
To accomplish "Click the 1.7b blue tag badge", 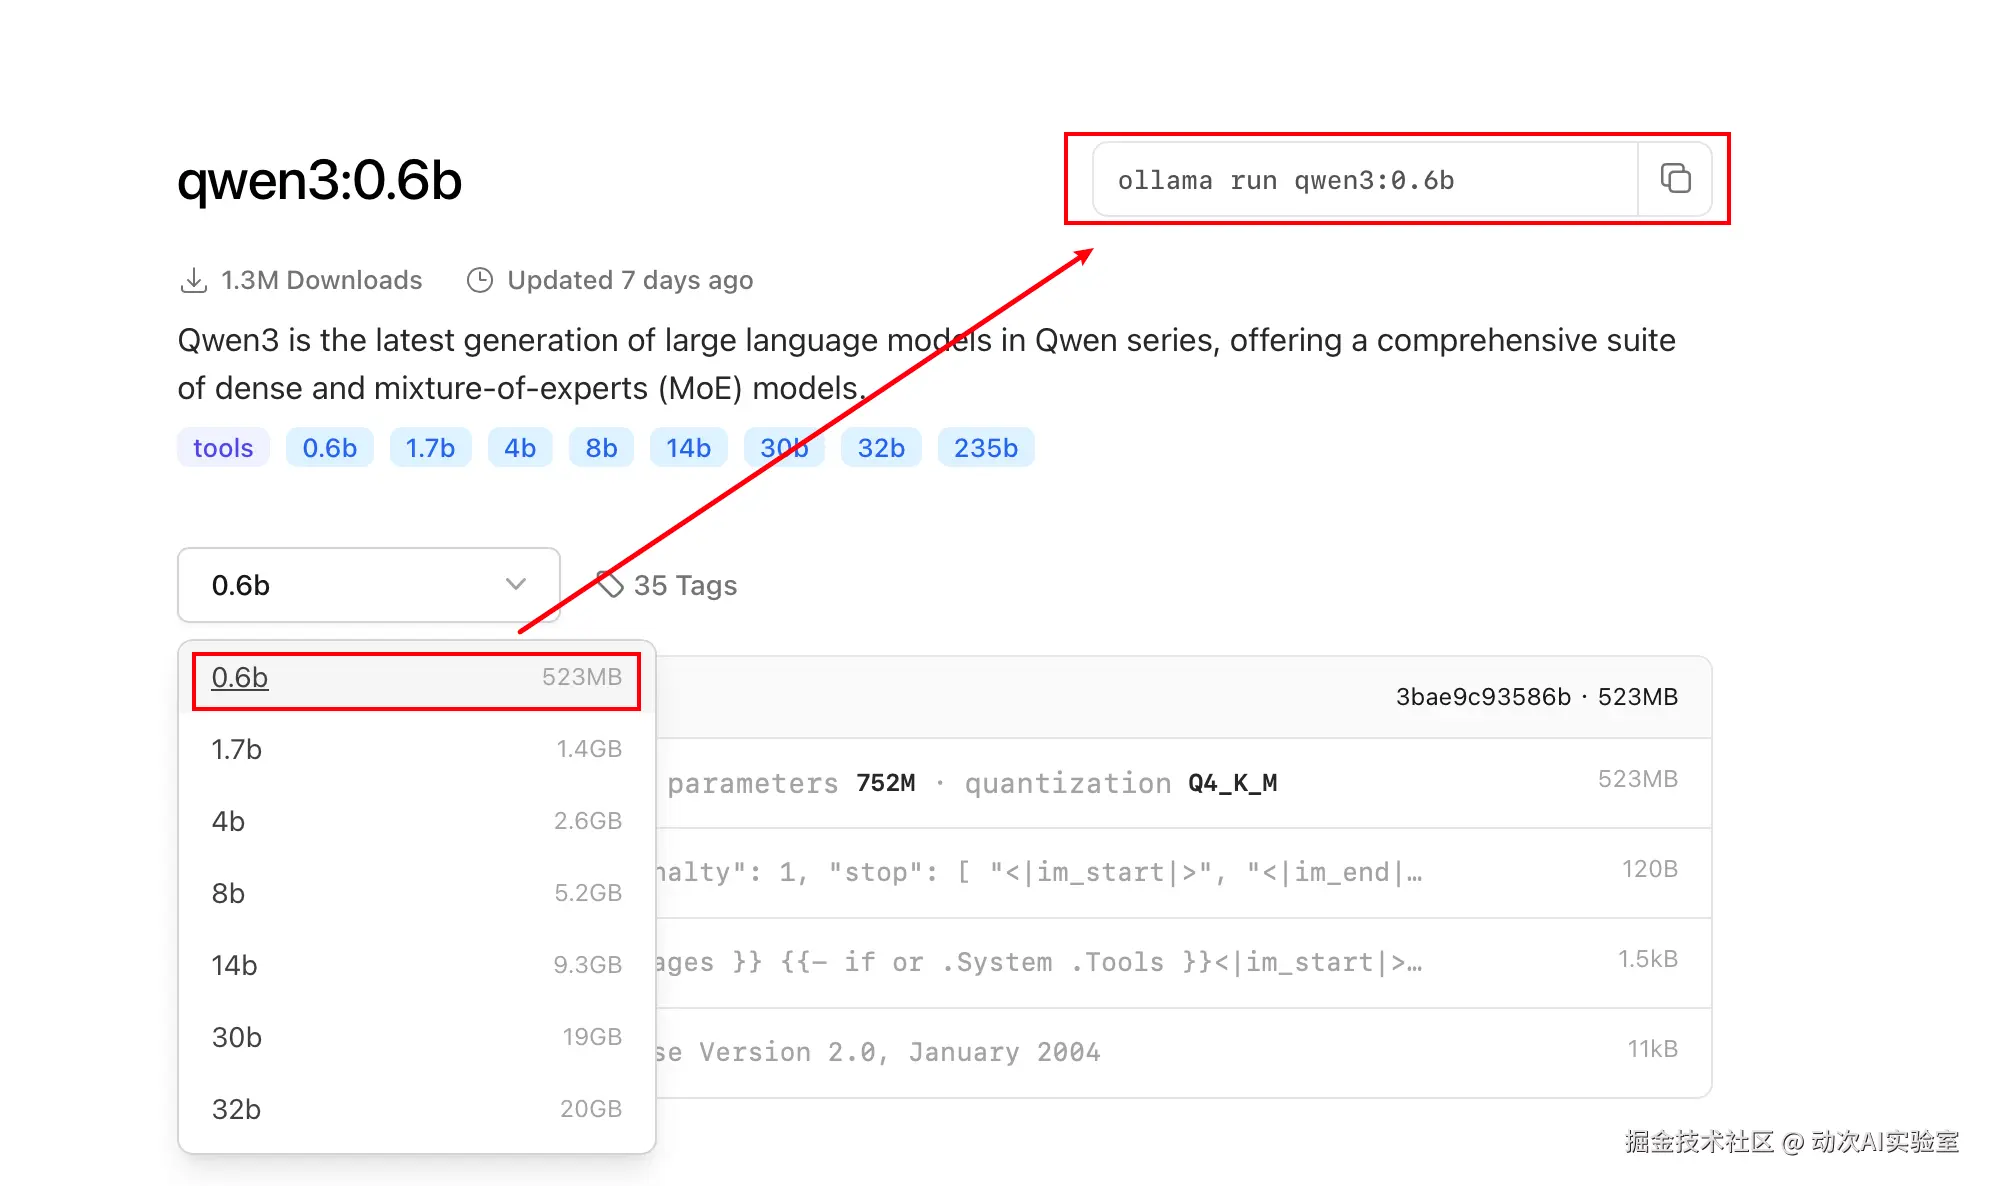I will [430, 448].
